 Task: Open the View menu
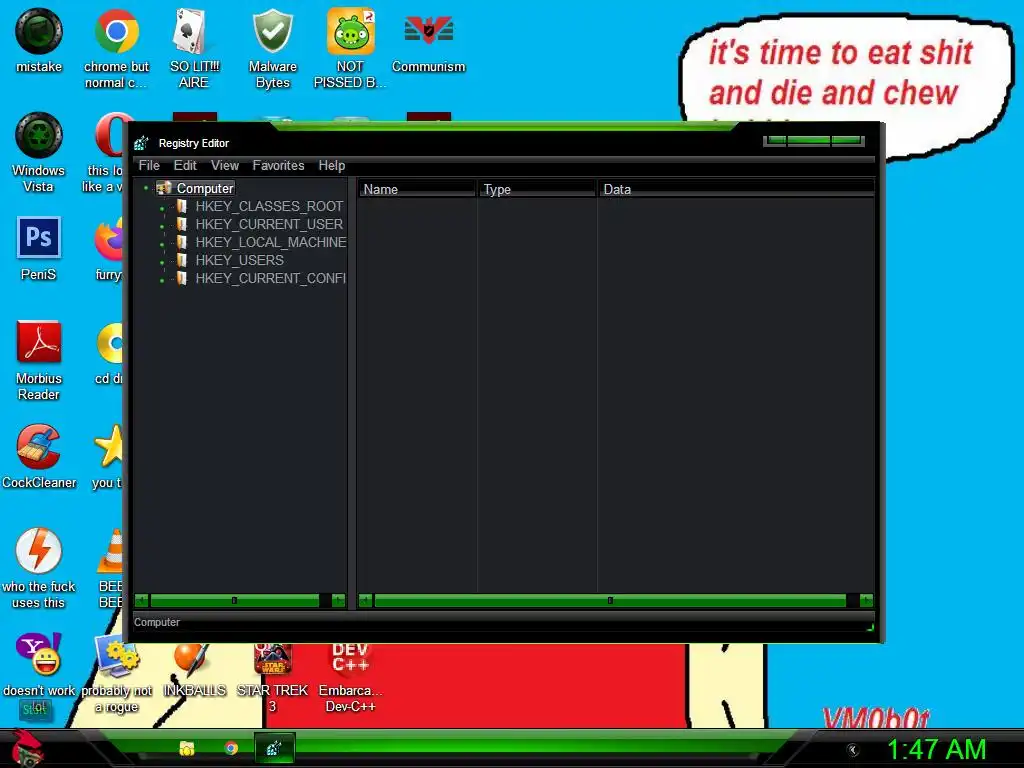[225, 165]
